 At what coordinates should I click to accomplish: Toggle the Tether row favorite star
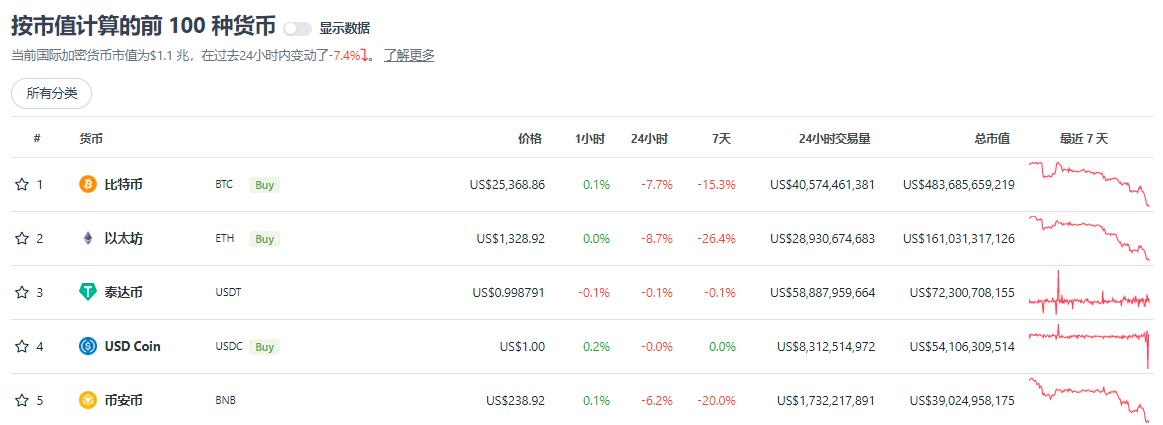tap(21, 292)
